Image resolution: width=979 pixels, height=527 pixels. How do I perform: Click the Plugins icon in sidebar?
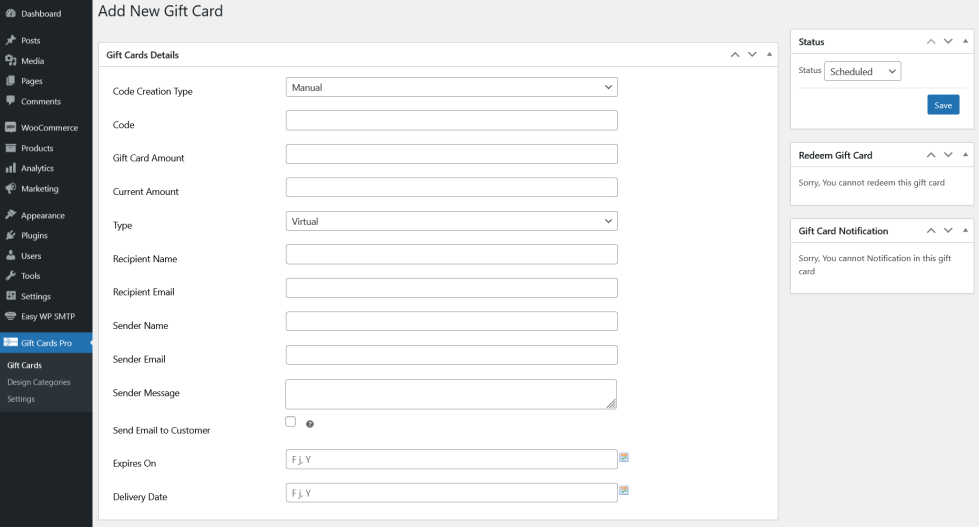click(x=10, y=236)
